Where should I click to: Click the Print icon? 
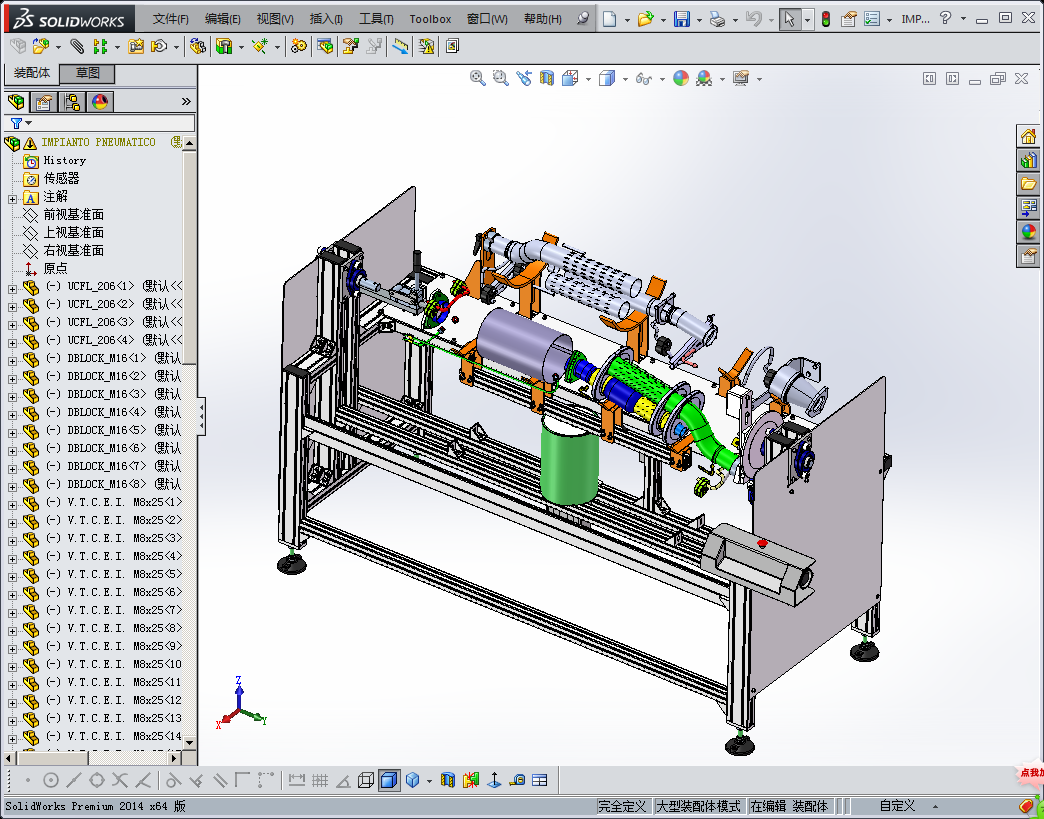tap(717, 19)
